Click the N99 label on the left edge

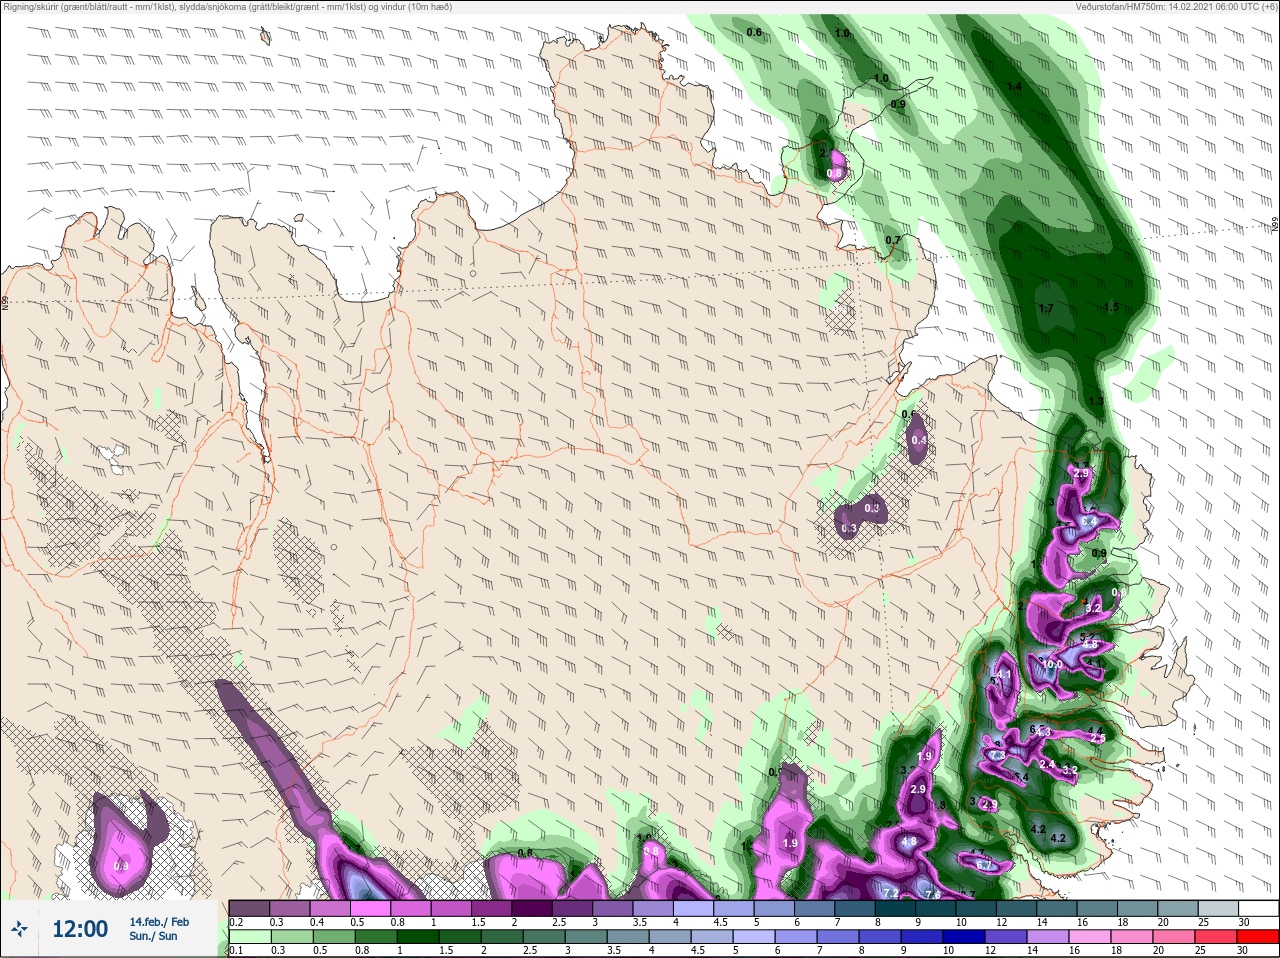point(5,301)
